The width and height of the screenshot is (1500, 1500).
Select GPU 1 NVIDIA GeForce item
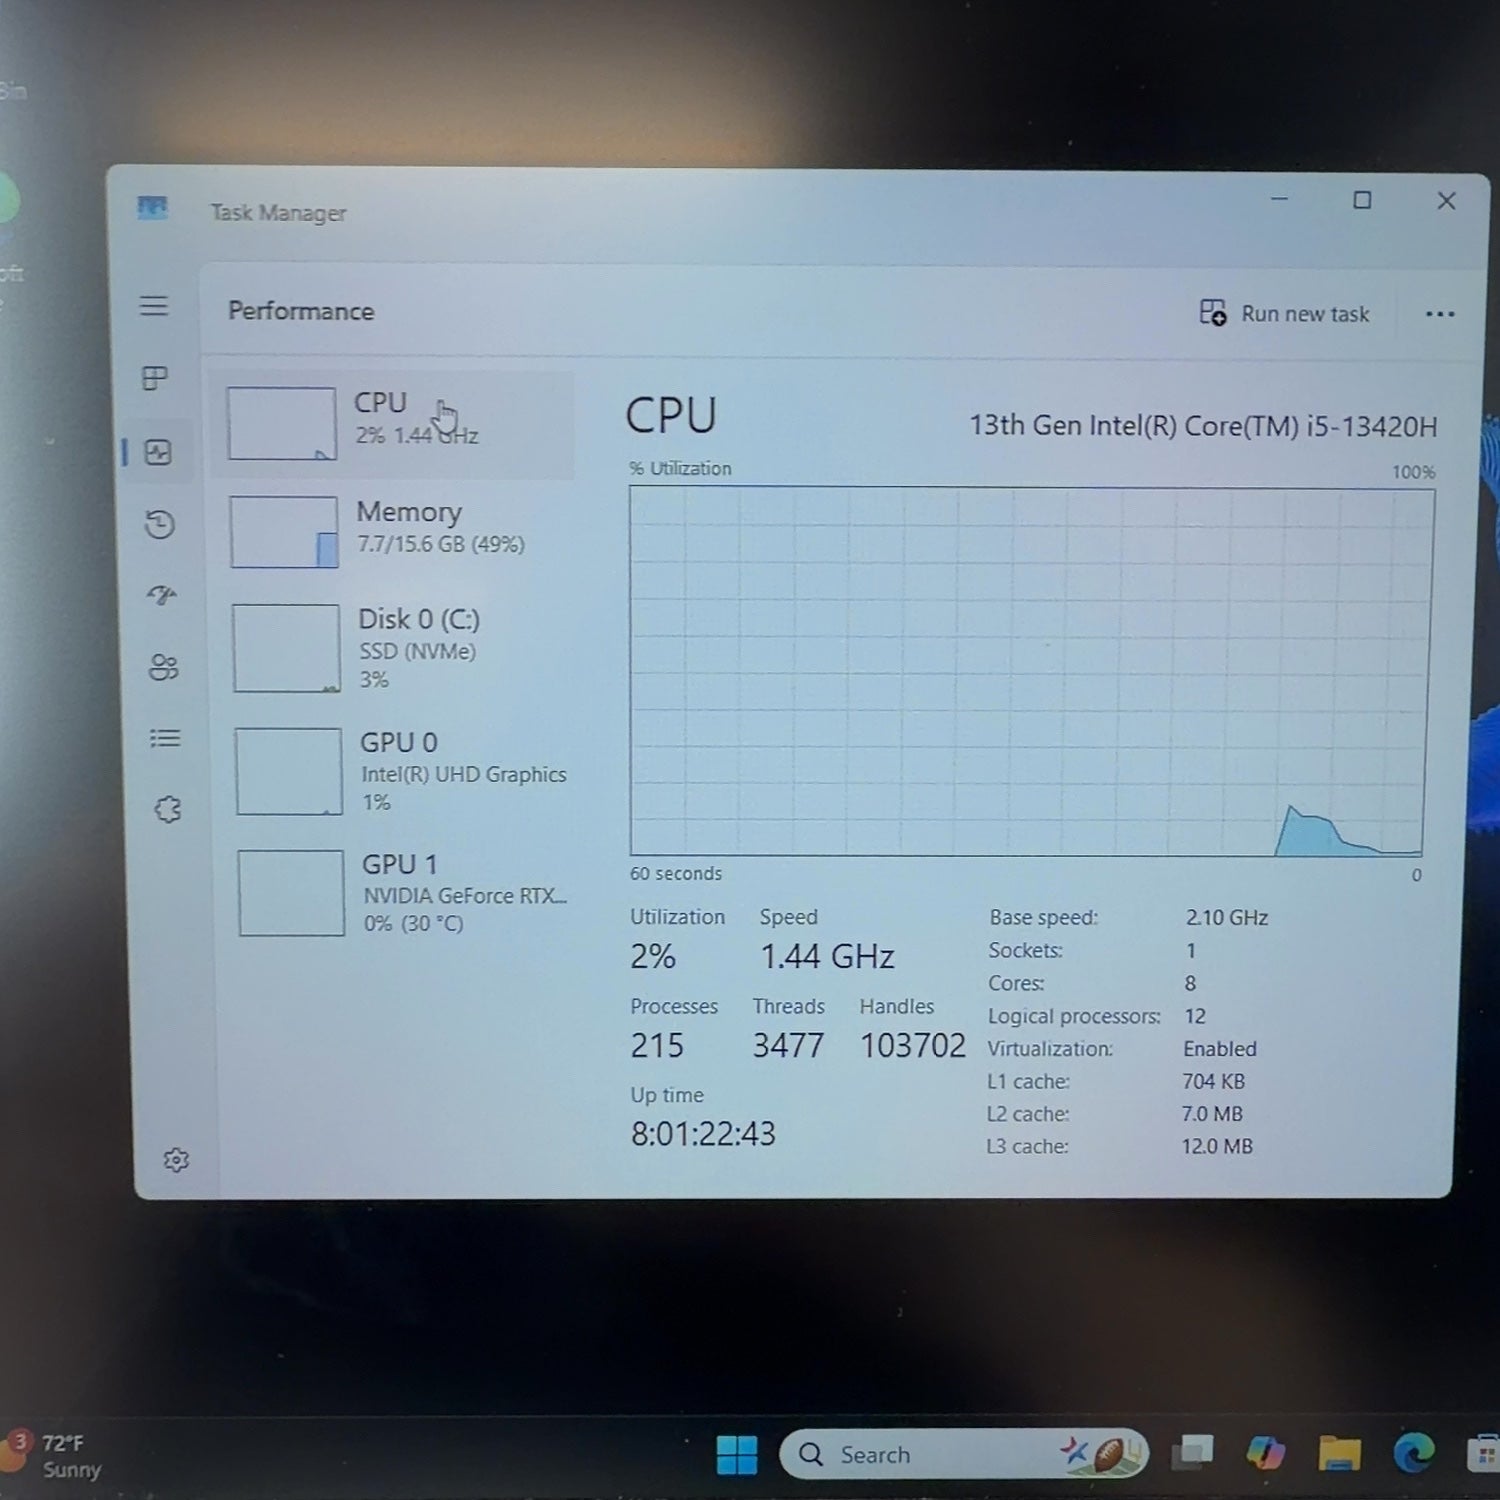403,893
